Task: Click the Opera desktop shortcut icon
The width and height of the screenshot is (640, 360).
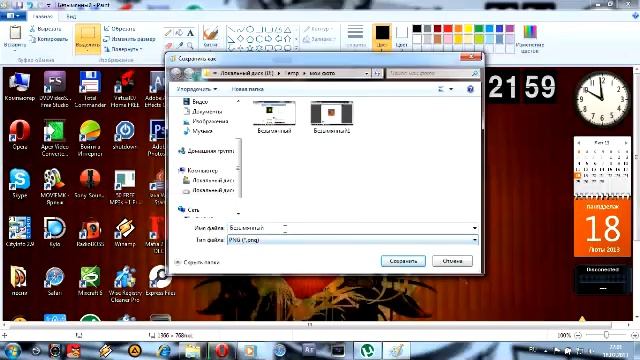Action: (x=20, y=135)
